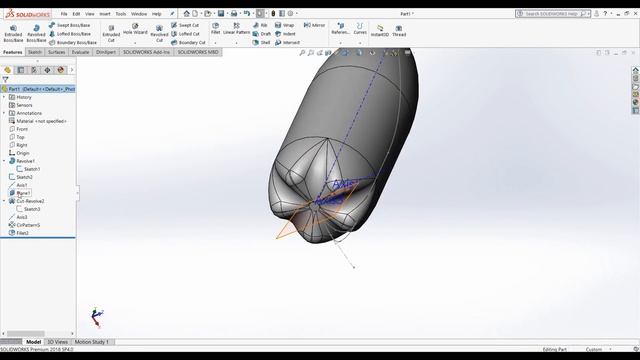Open the Tools menu
Image resolution: width=640 pixels, height=360 pixels.
click(x=121, y=14)
